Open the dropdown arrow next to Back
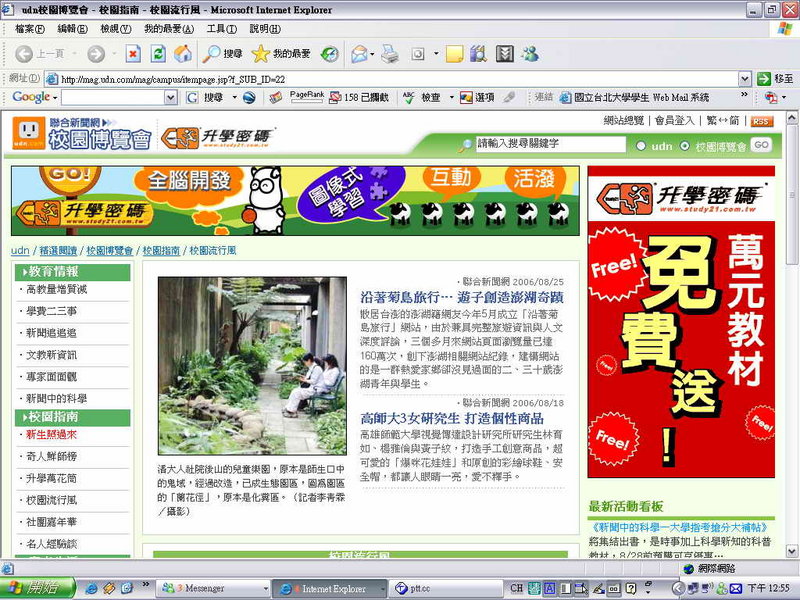 pyautogui.click(x=74, y=54)
